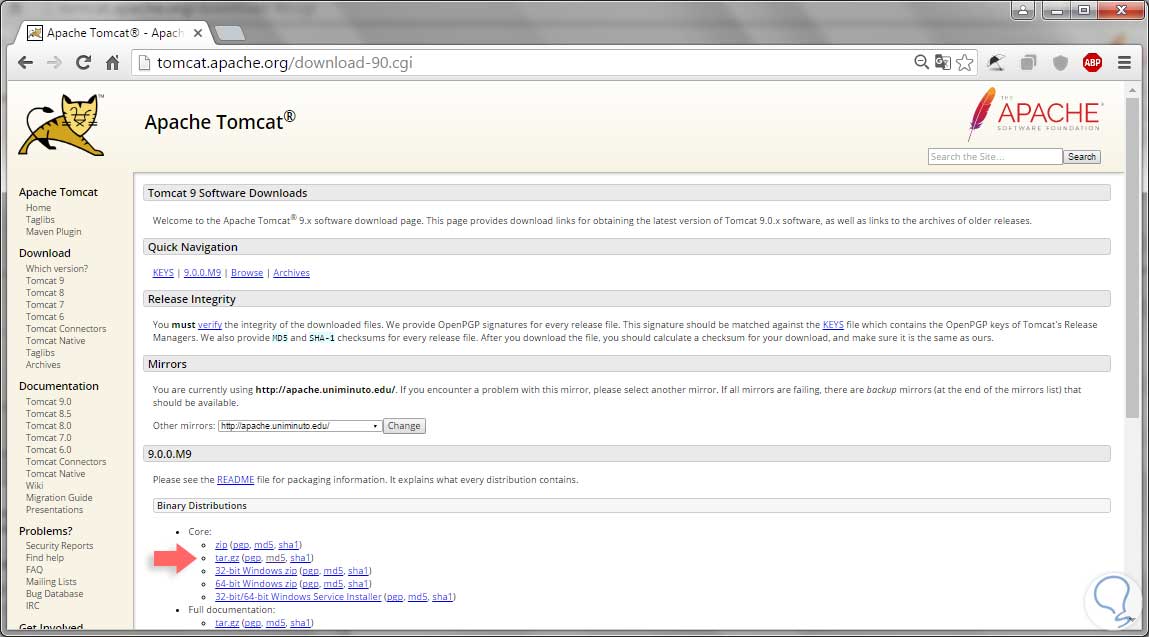Open the Archives quick navigation link

click(292, 273)
